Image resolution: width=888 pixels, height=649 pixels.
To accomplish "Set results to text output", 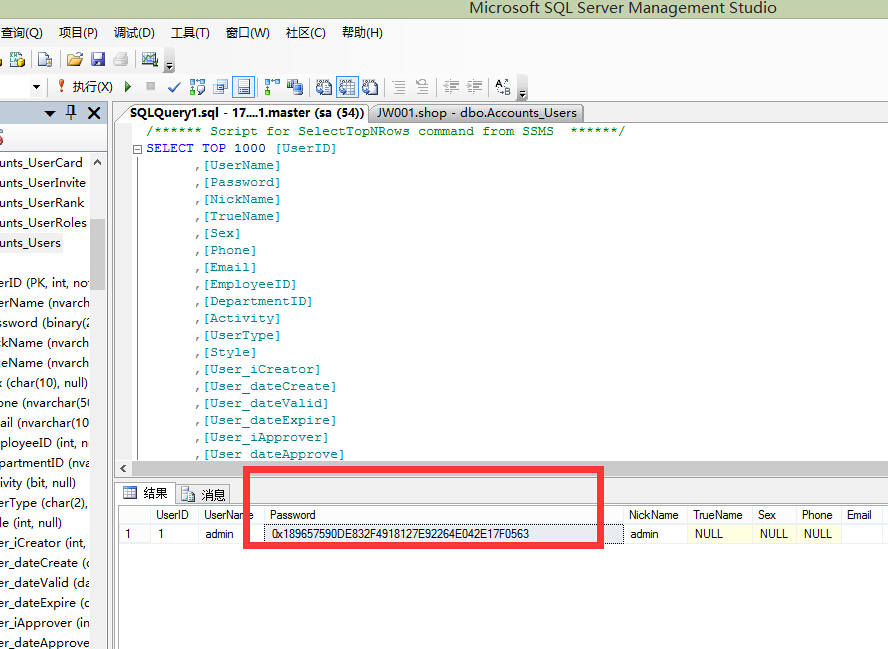I will coord(323,87).
